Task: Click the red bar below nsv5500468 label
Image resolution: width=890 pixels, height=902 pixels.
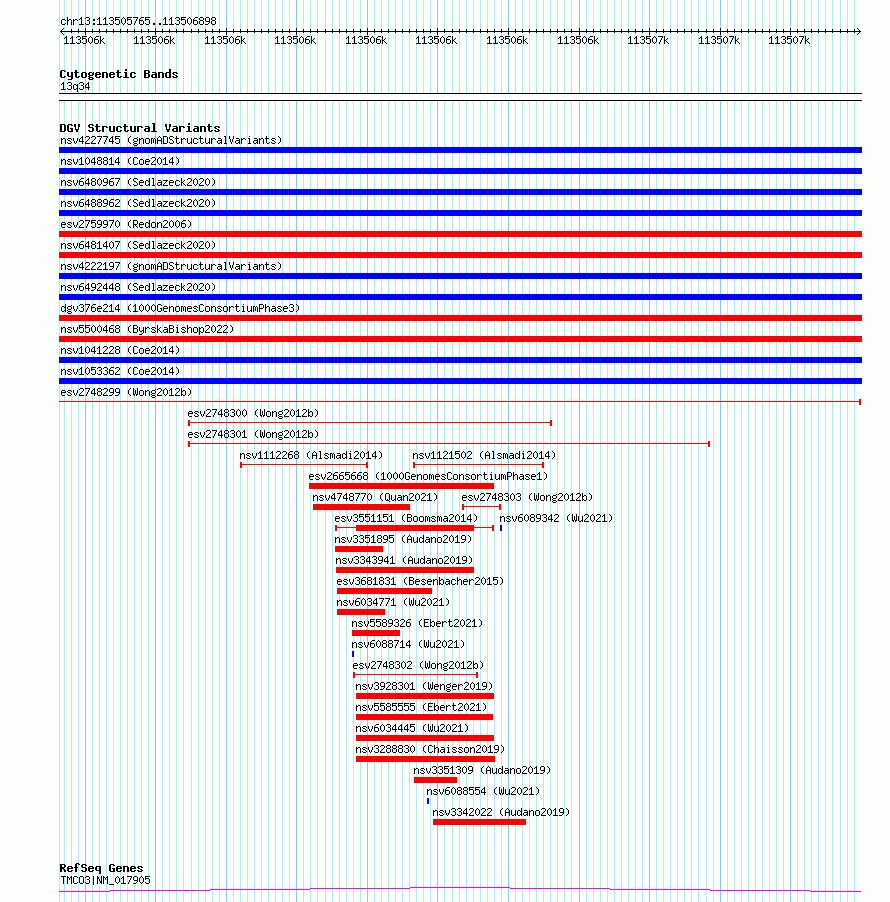Action: [460, 339]
